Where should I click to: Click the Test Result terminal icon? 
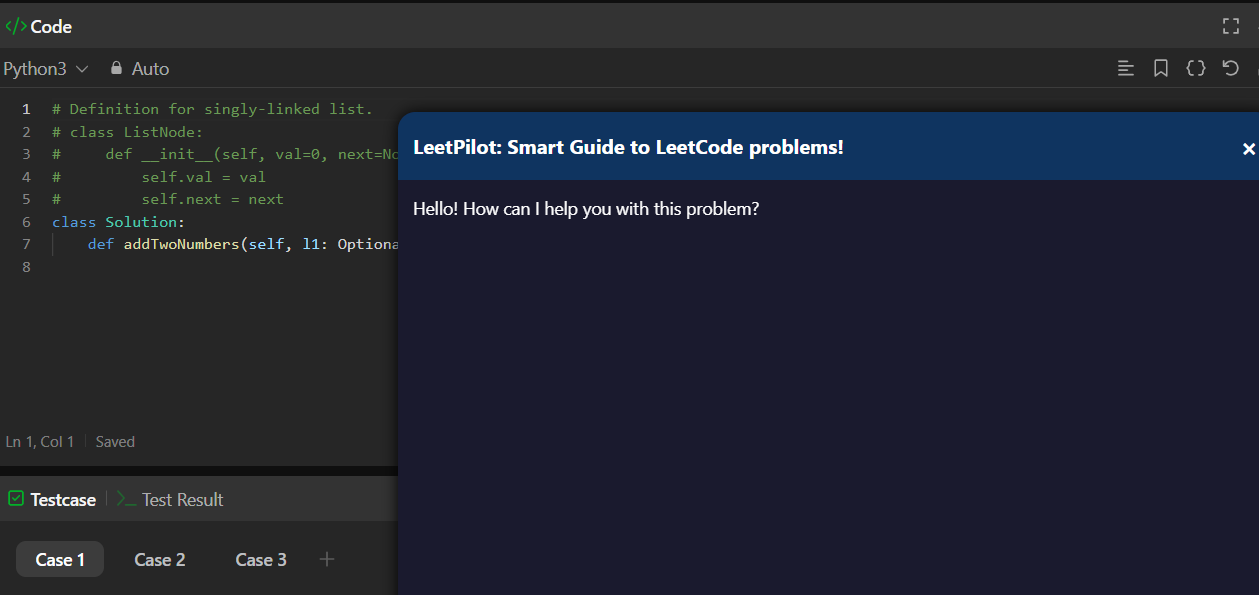(126, 499)
